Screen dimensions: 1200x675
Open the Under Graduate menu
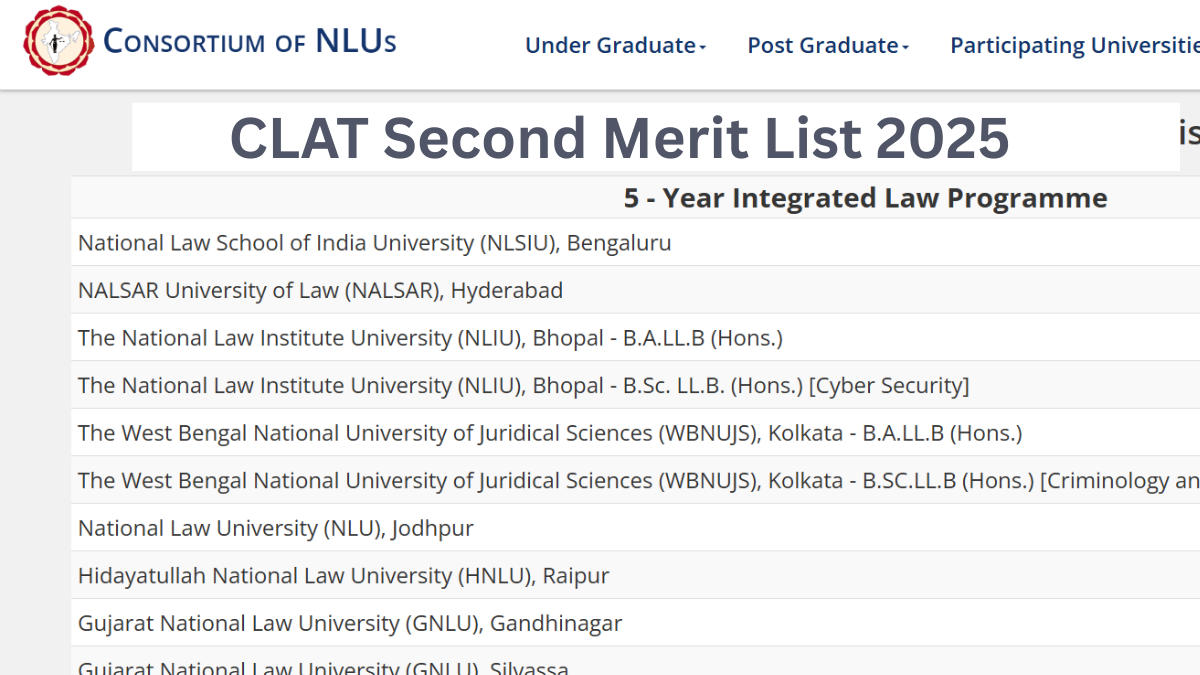(610, 45)
